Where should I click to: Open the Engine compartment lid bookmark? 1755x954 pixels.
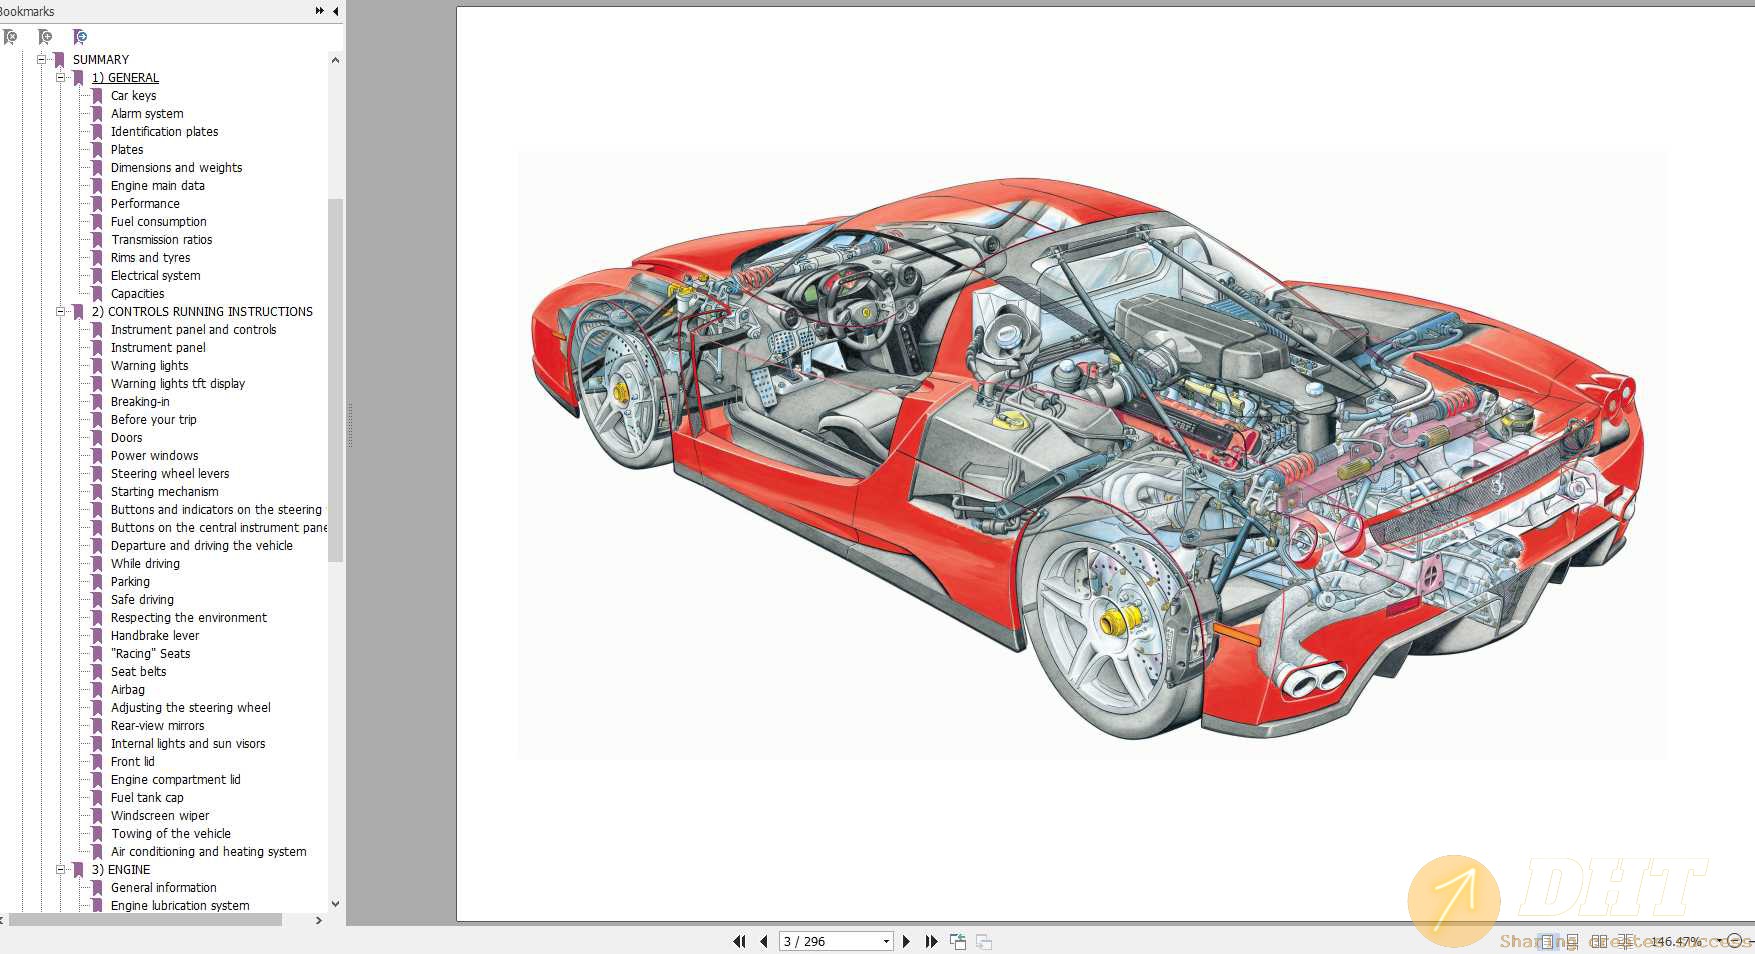[x=175, y=779]
